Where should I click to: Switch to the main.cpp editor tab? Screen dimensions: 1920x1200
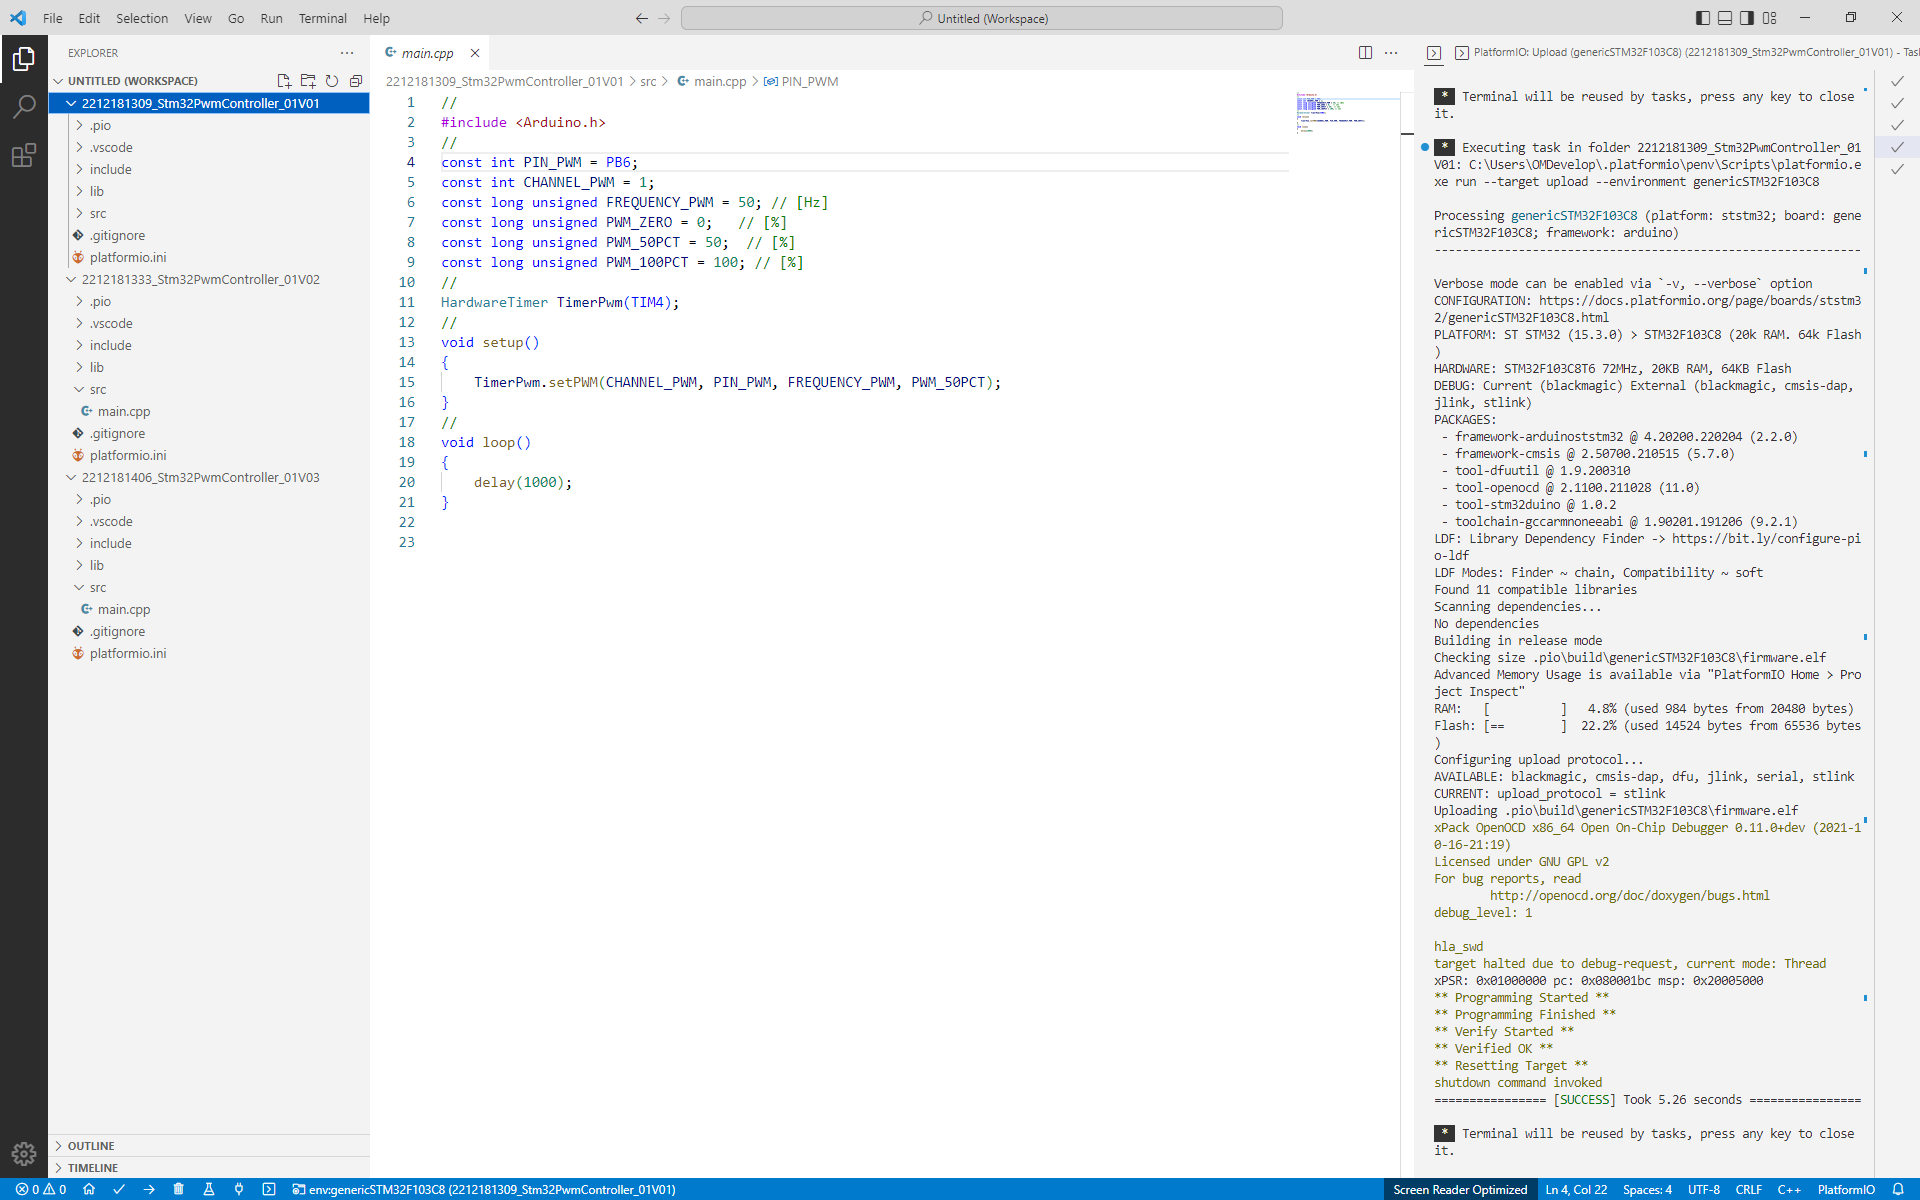pos(425,53)
